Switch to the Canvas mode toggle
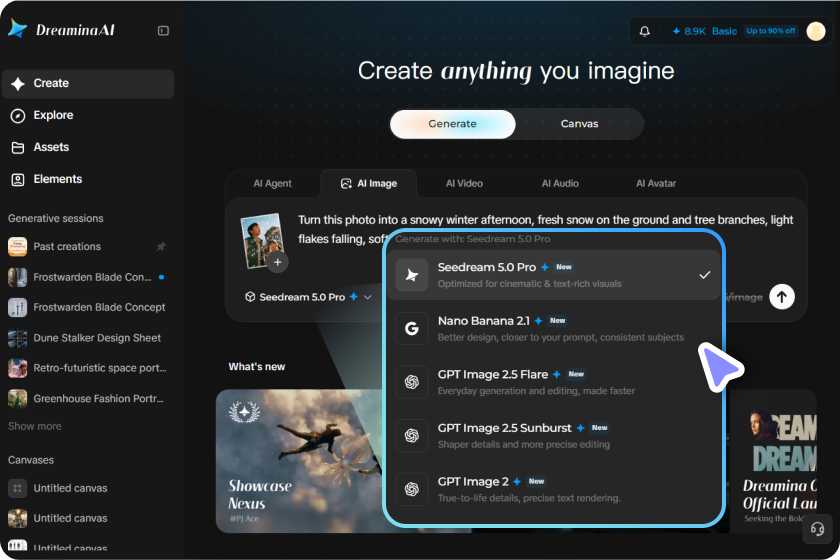This screenshot has height=560, width=840. pyautogui.click(x=579, y=124)
